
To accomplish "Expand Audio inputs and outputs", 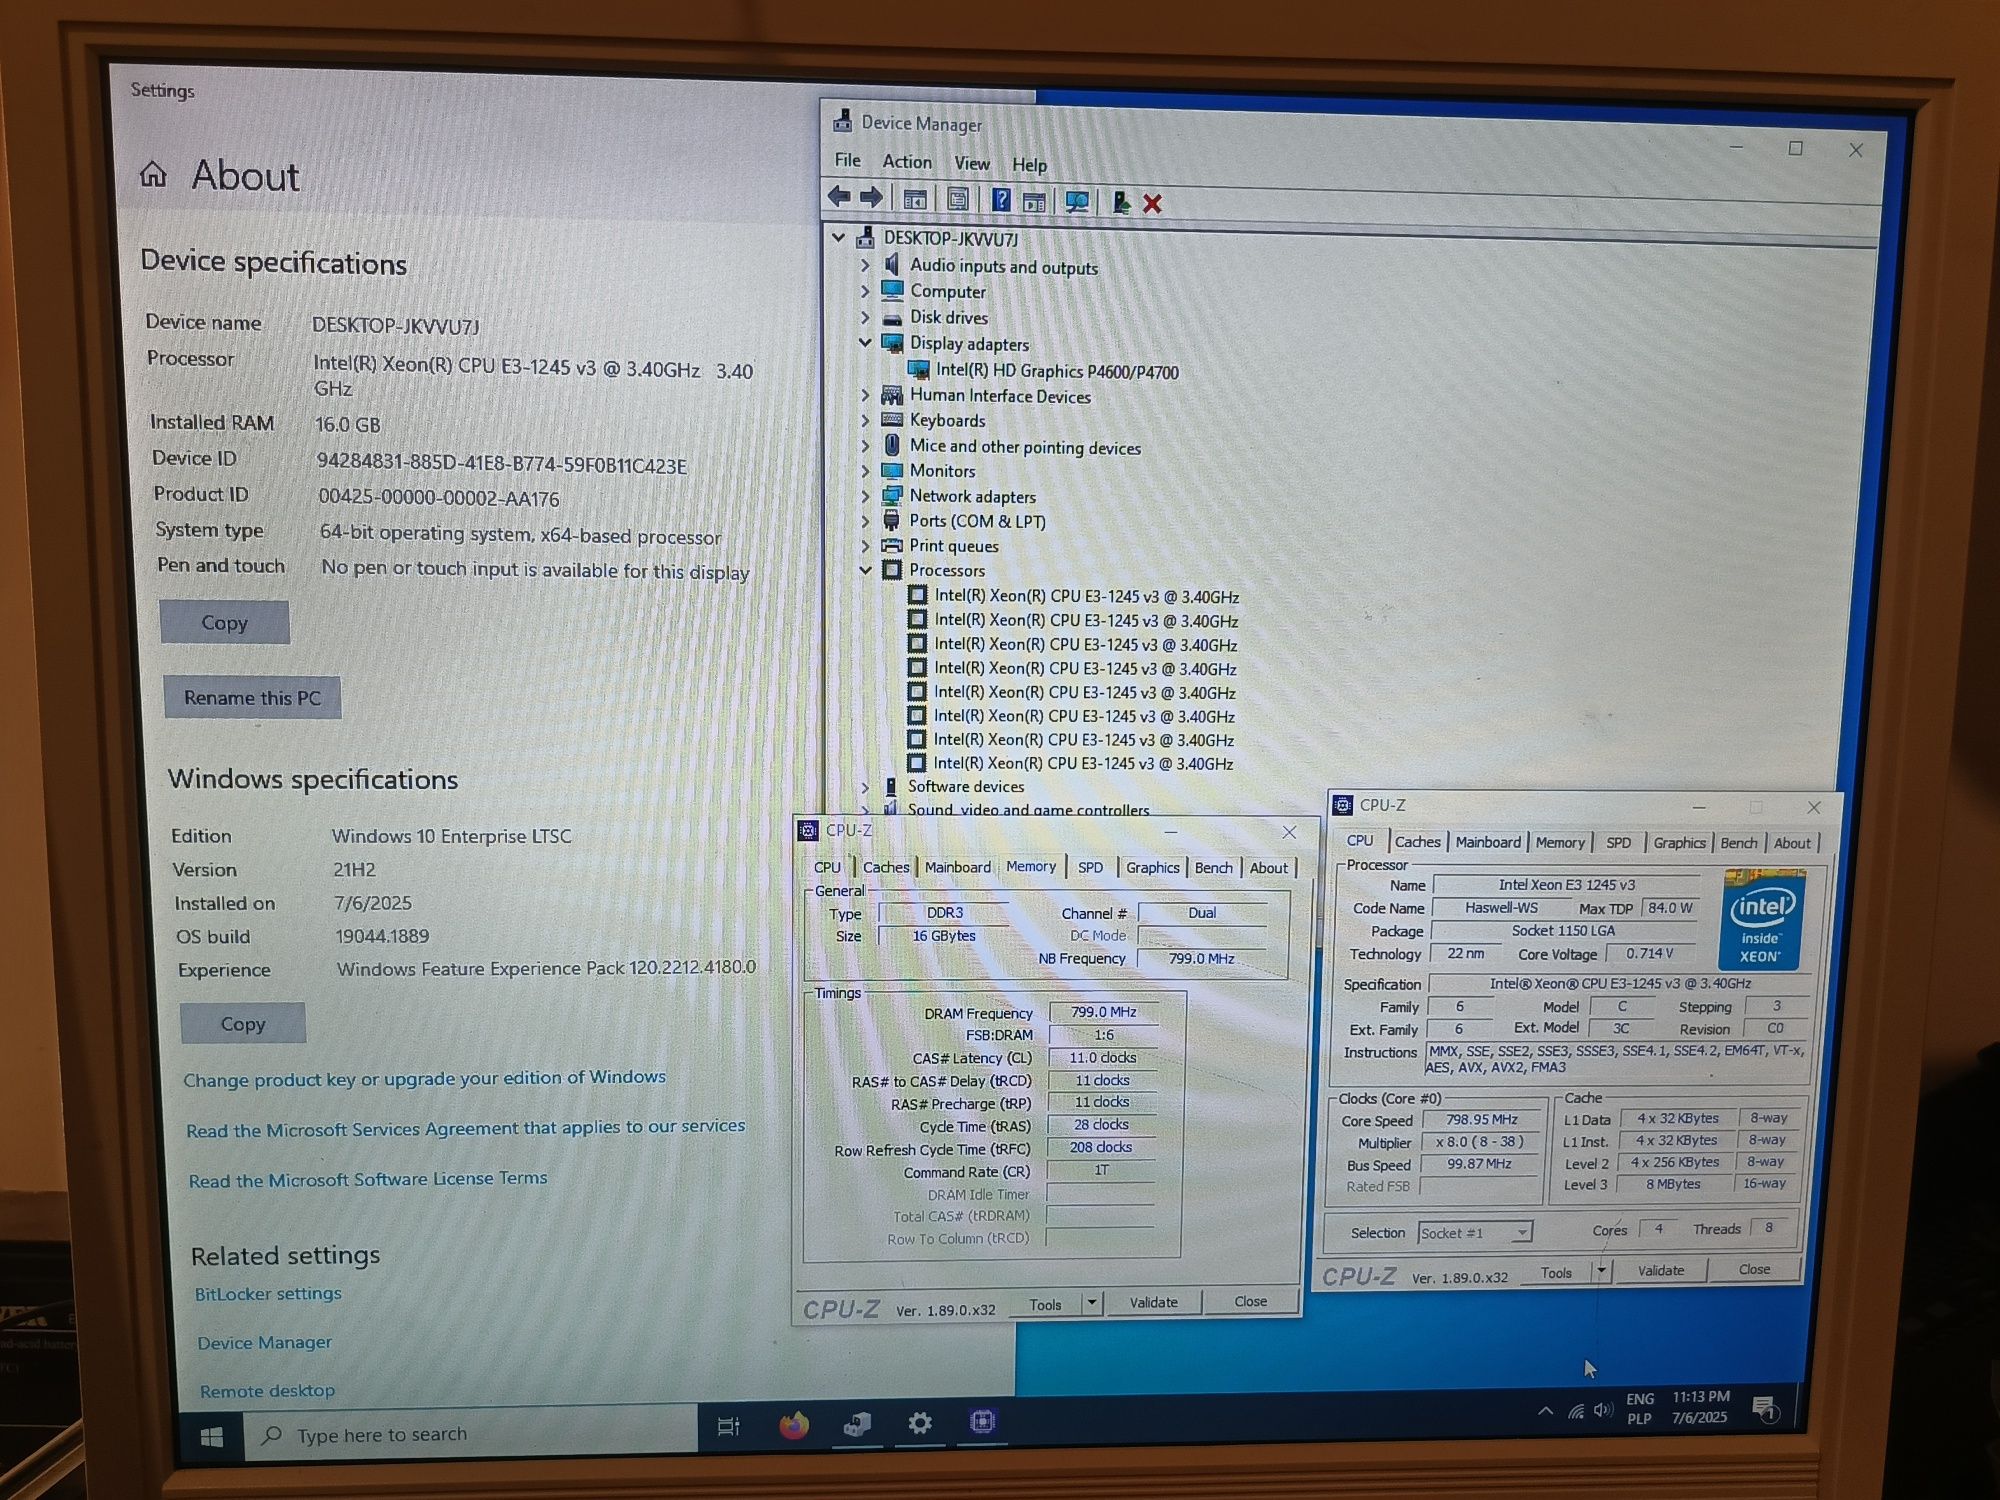I will click(865, 265).
